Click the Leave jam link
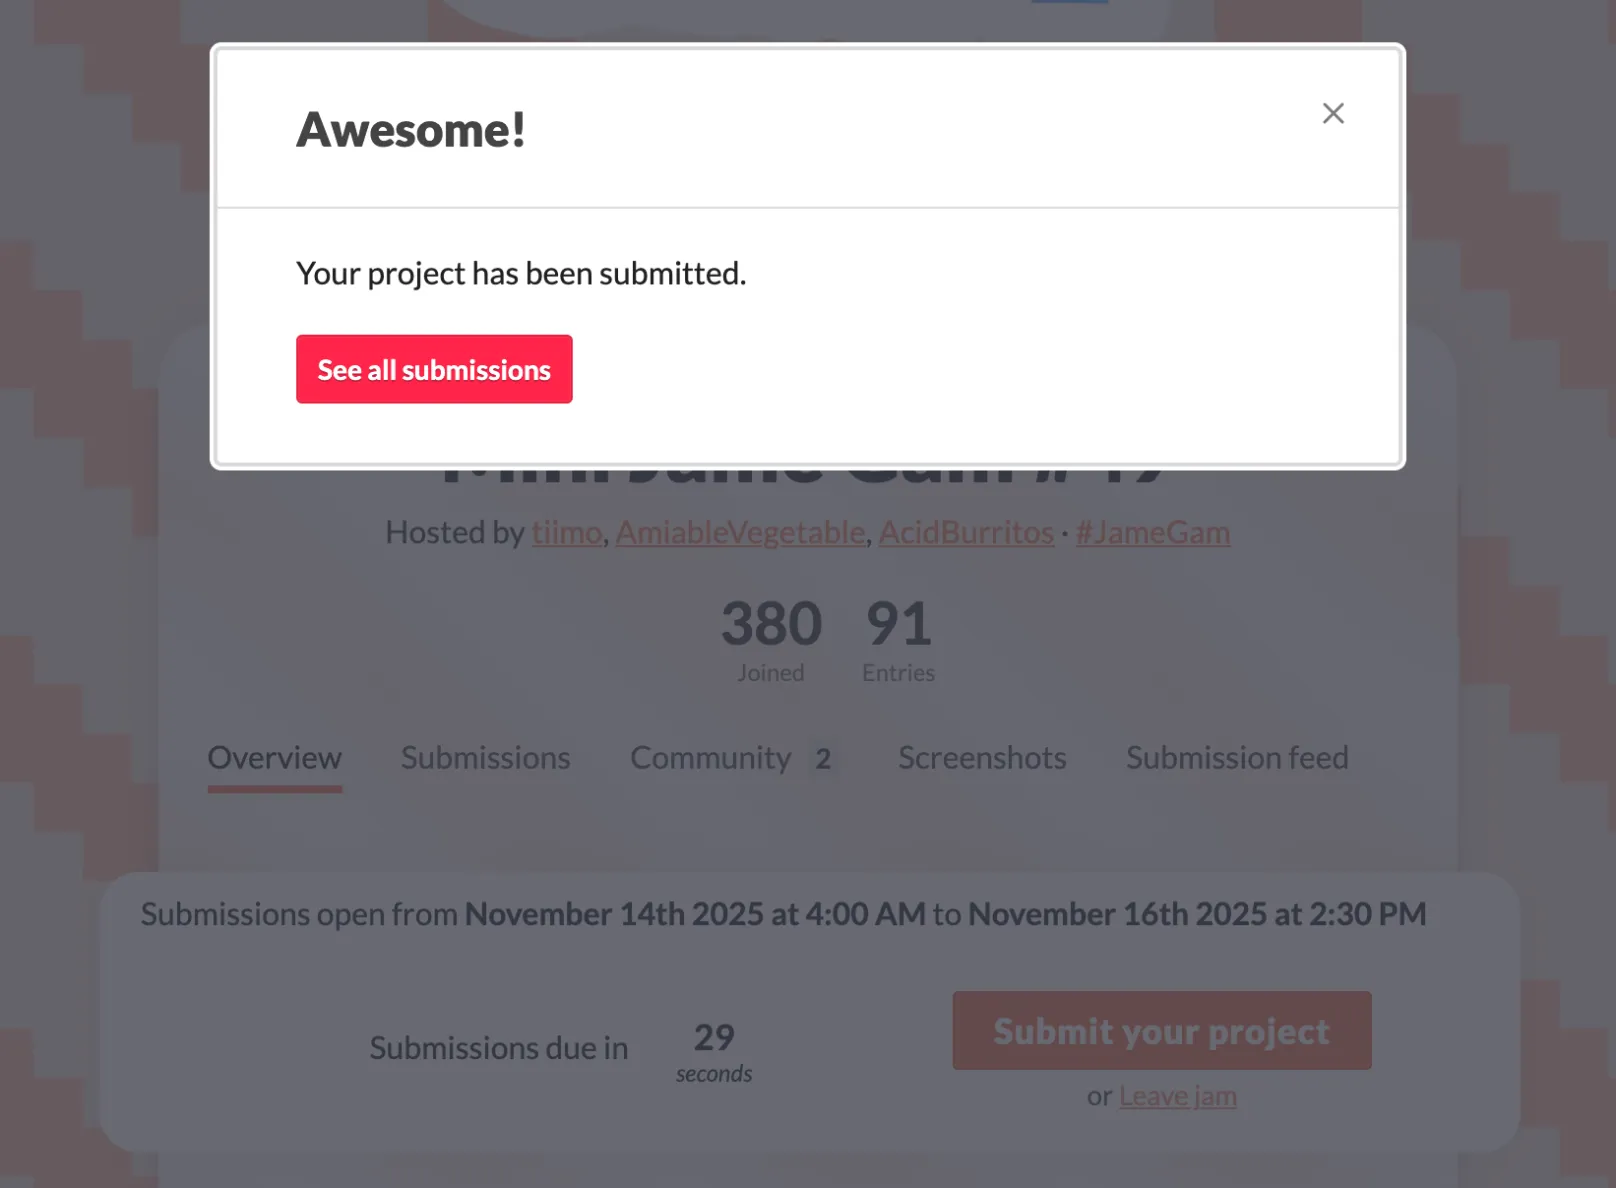Screen dimensions: 1616x1188 (1177, 1096)
